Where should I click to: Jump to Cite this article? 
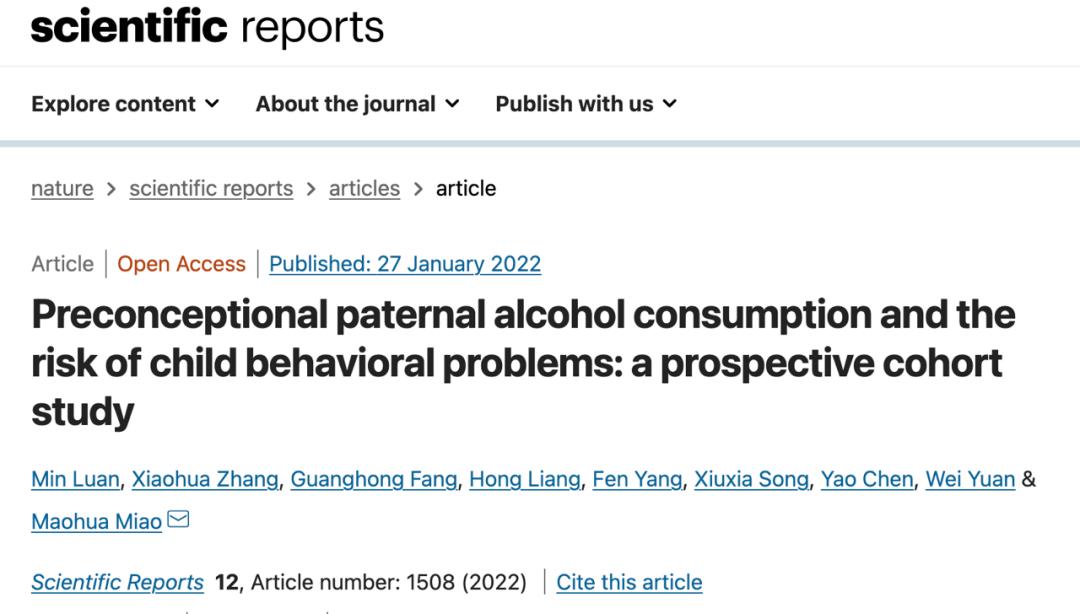[629, 583]
